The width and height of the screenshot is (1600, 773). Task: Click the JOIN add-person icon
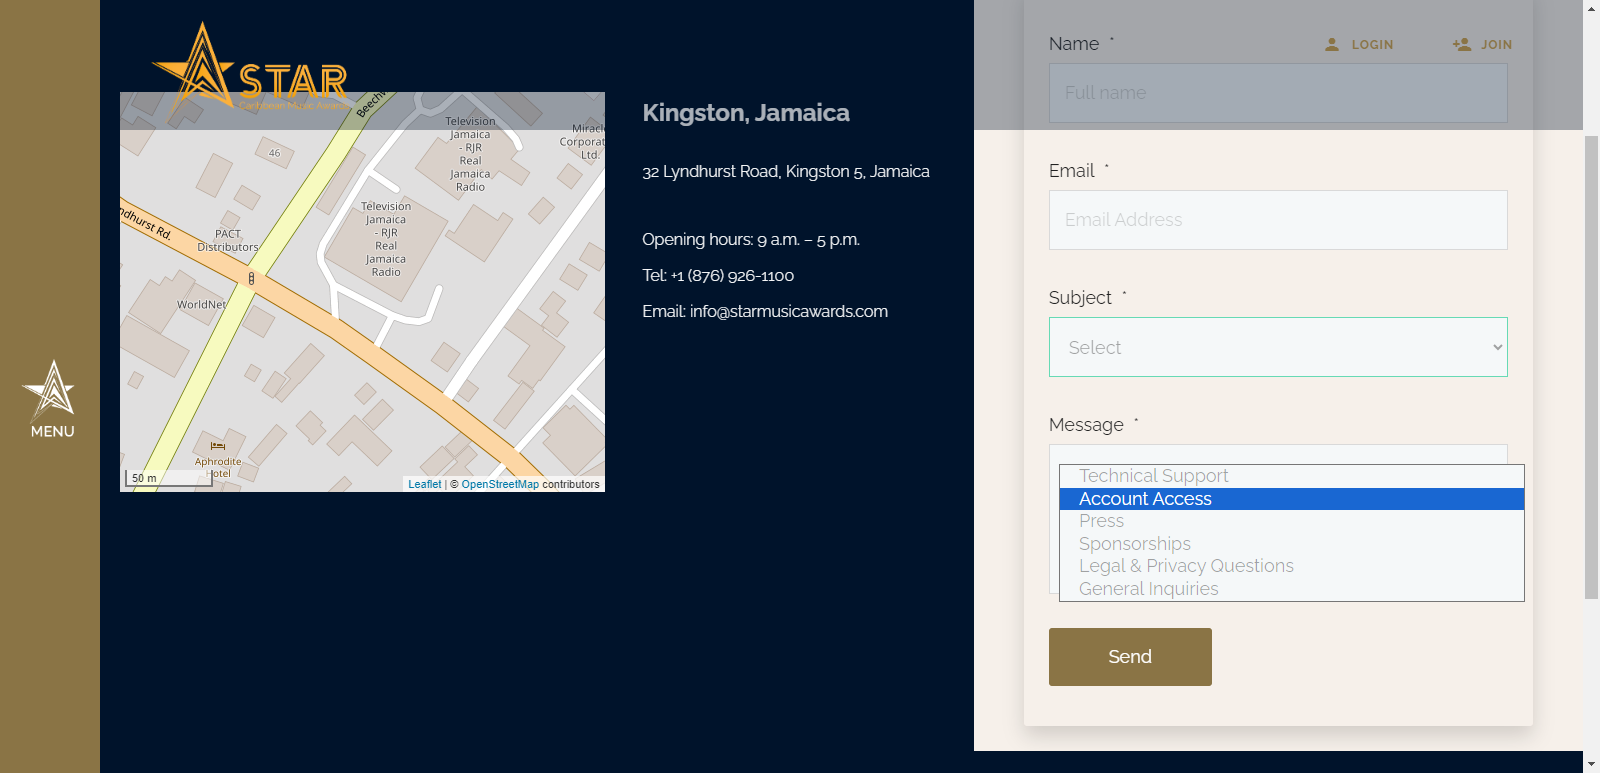coord(1462,45)
